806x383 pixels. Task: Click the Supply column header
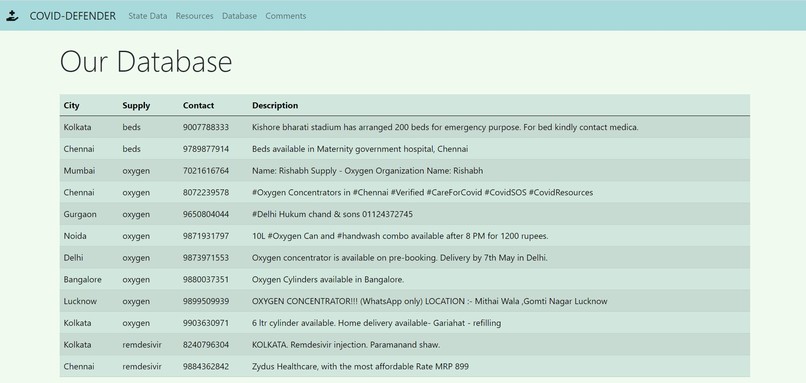136,105
